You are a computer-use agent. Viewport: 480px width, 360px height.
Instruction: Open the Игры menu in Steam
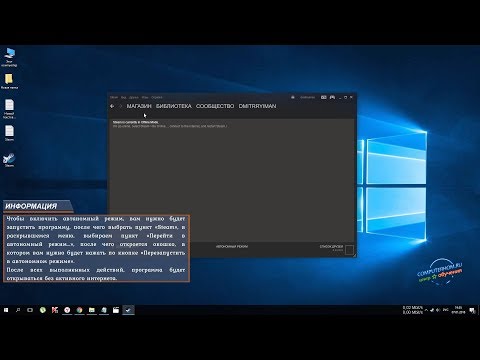tap(145, 97)
